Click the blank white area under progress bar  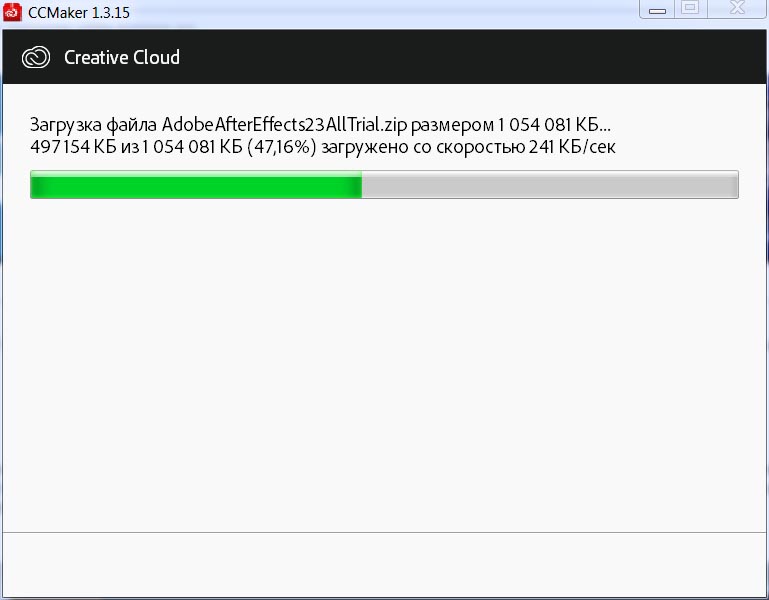pos(384,363)
